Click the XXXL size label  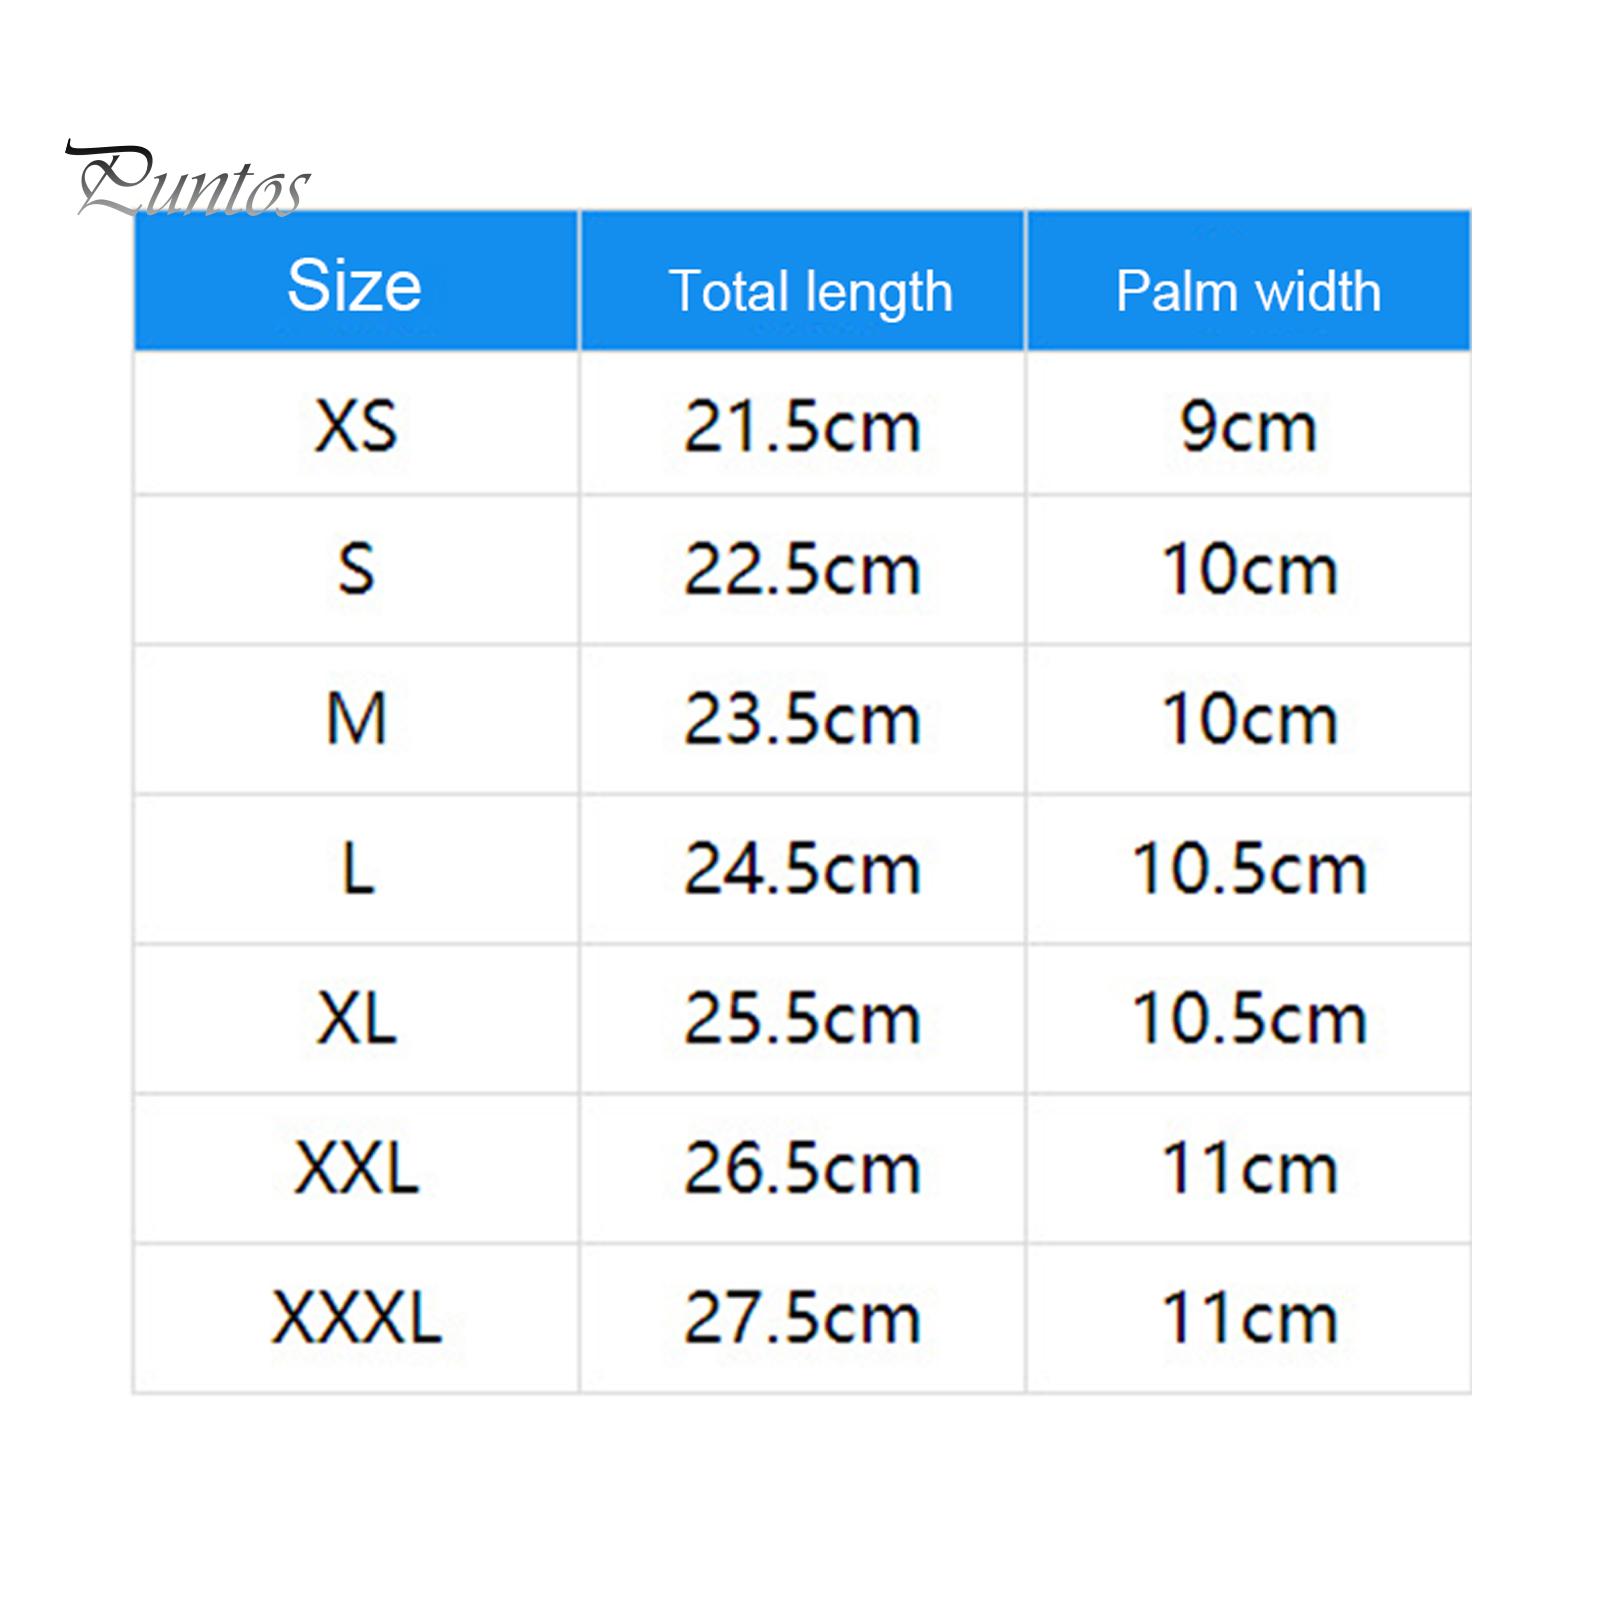pos(356,1317)
